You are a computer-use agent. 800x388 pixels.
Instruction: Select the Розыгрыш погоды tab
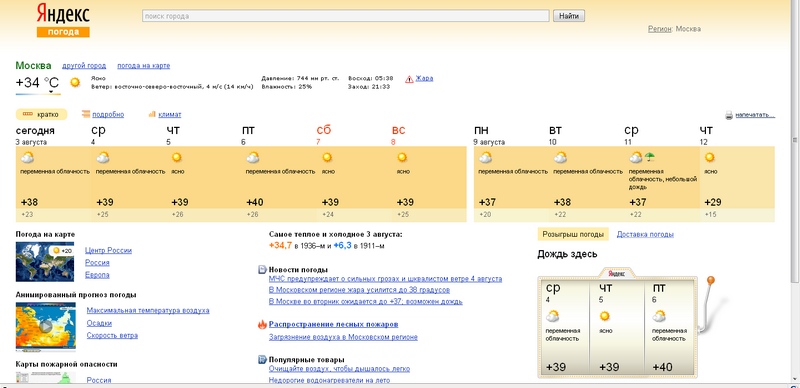coord(573,234)
